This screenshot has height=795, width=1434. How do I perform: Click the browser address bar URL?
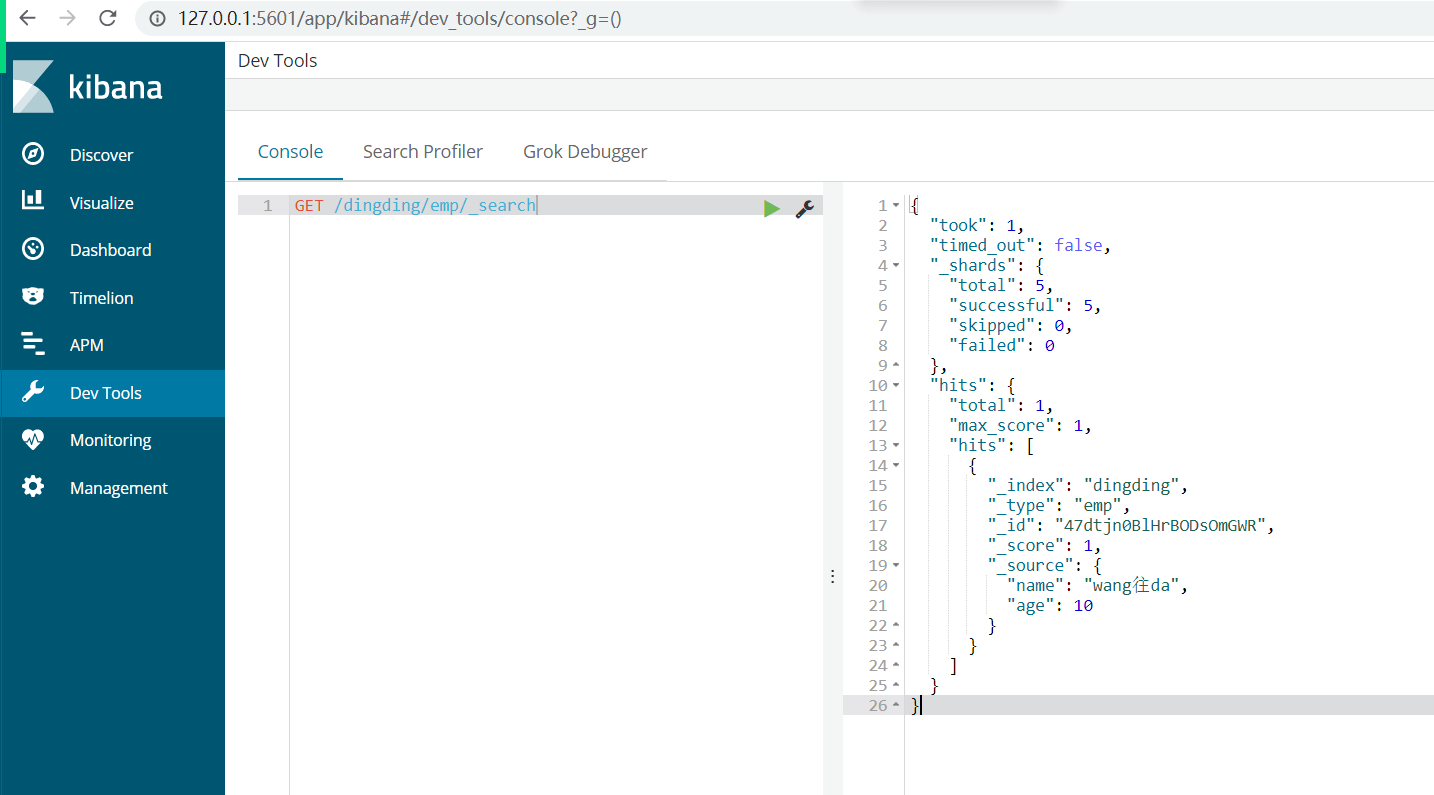tap(399, 18)
